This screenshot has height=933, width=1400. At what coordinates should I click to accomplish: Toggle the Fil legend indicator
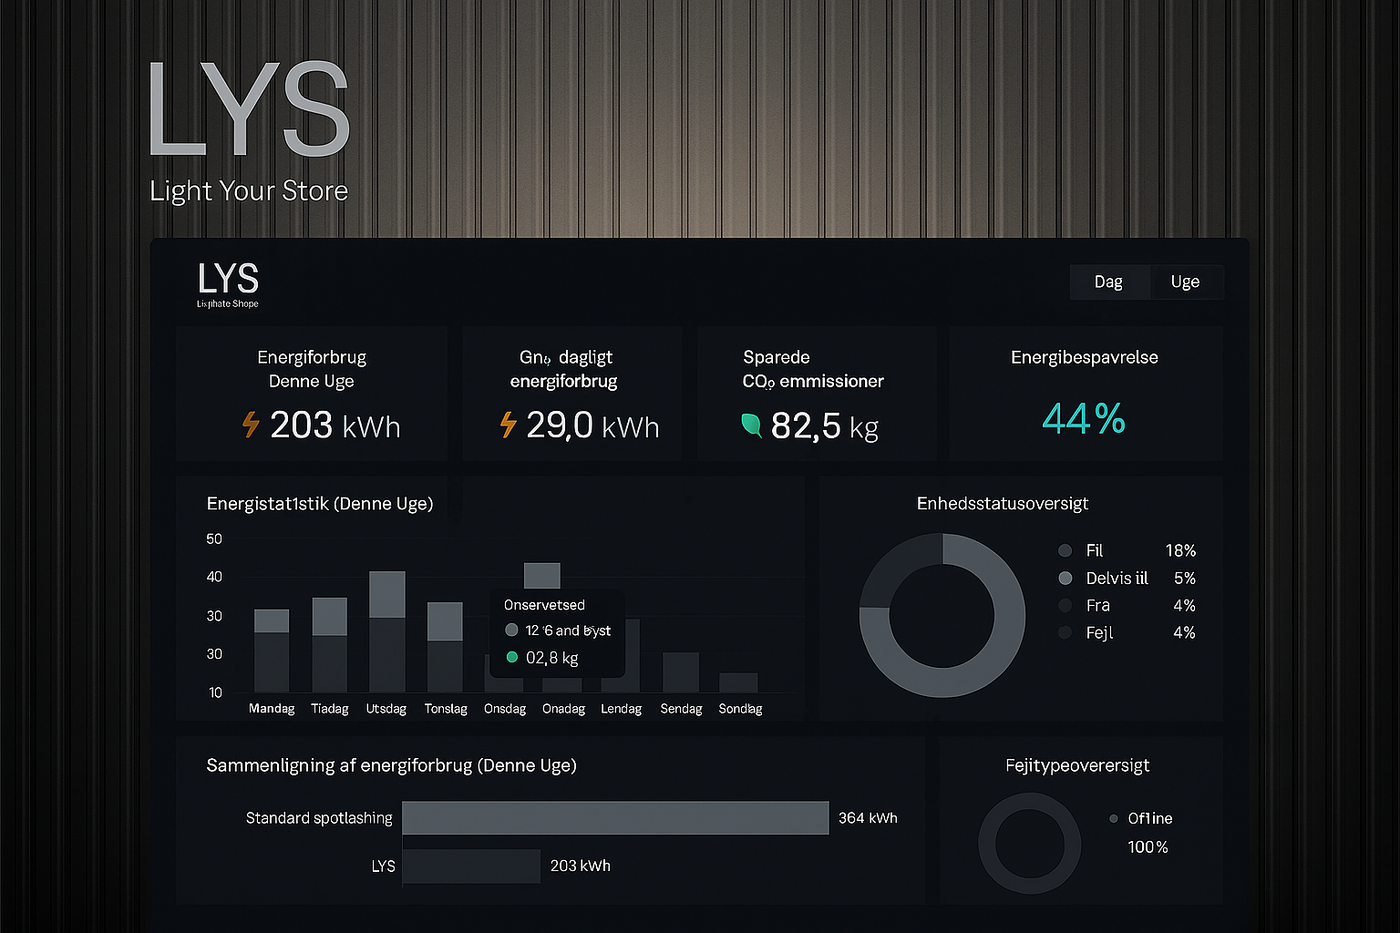1065,550
